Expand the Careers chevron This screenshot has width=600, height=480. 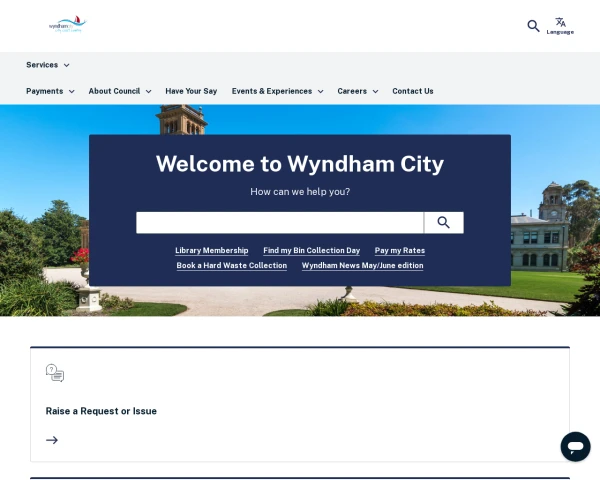375,91
